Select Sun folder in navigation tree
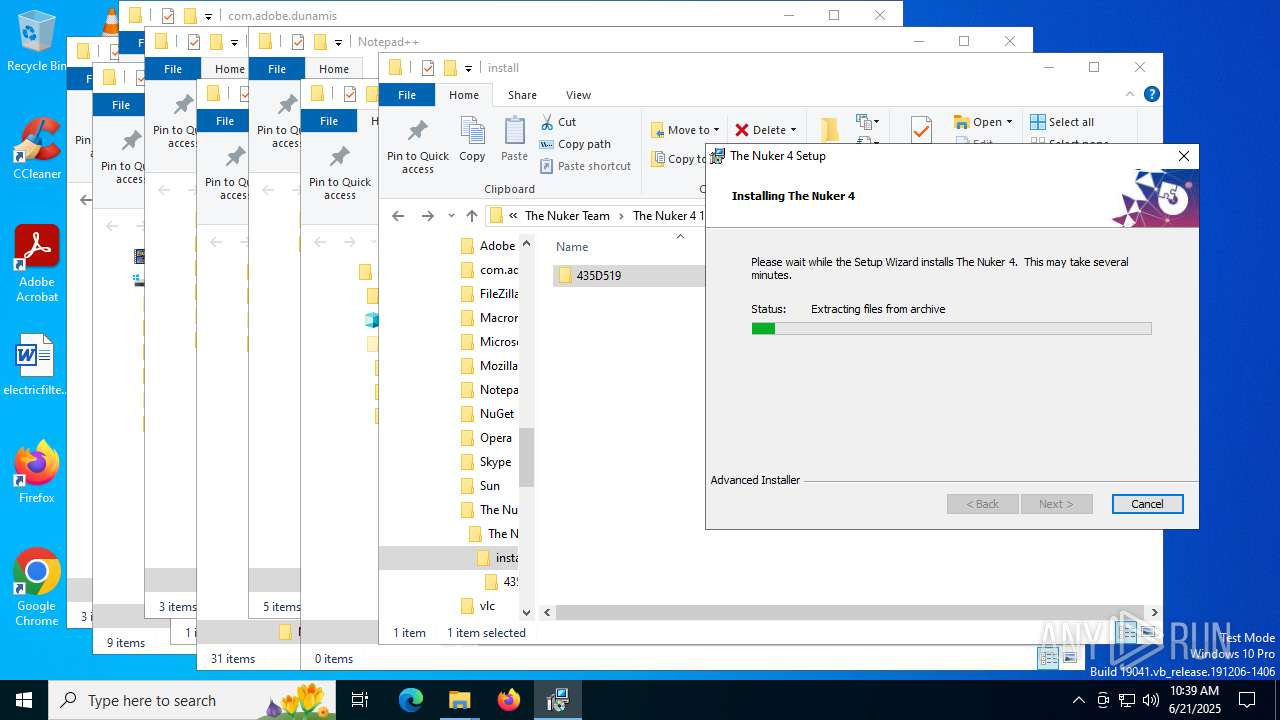Image resolution: width=1280 pixels, height=720 pixels. (480, 486)
